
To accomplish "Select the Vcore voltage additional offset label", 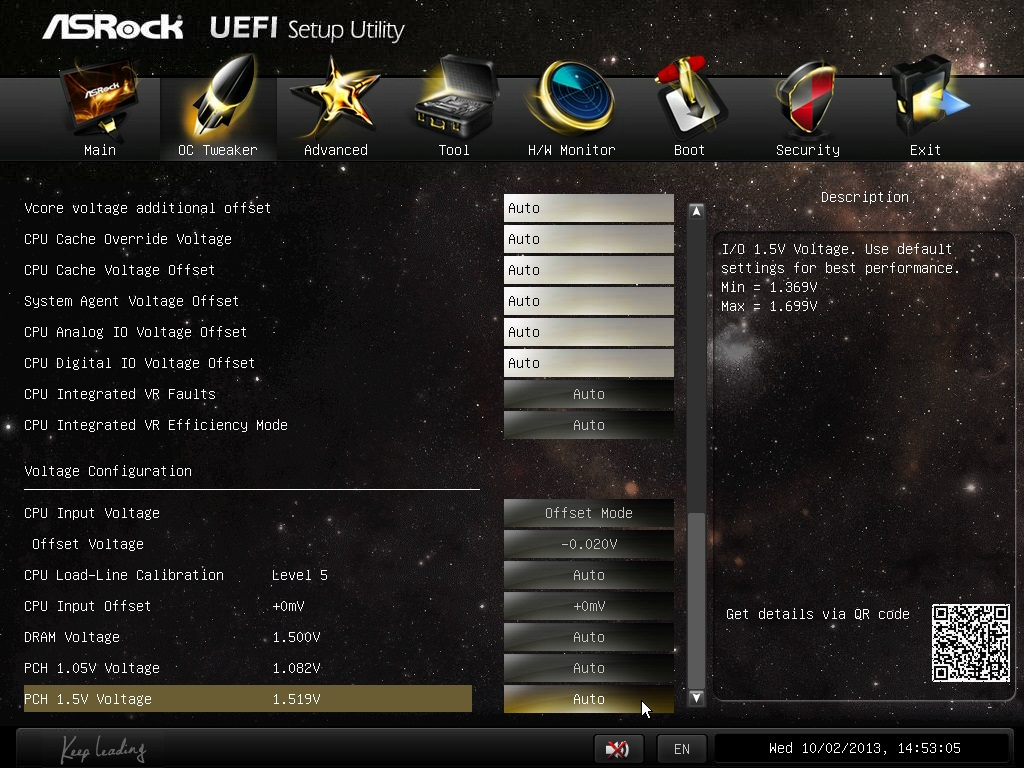I will point(147,208).
